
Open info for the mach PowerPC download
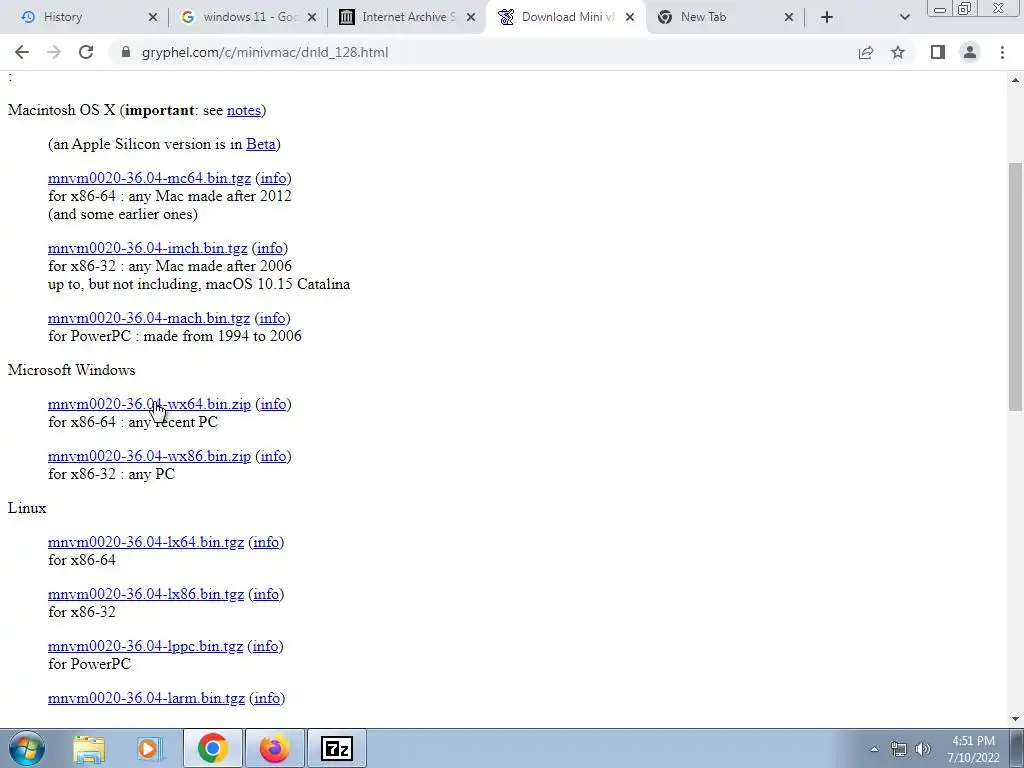coord(272,318)
